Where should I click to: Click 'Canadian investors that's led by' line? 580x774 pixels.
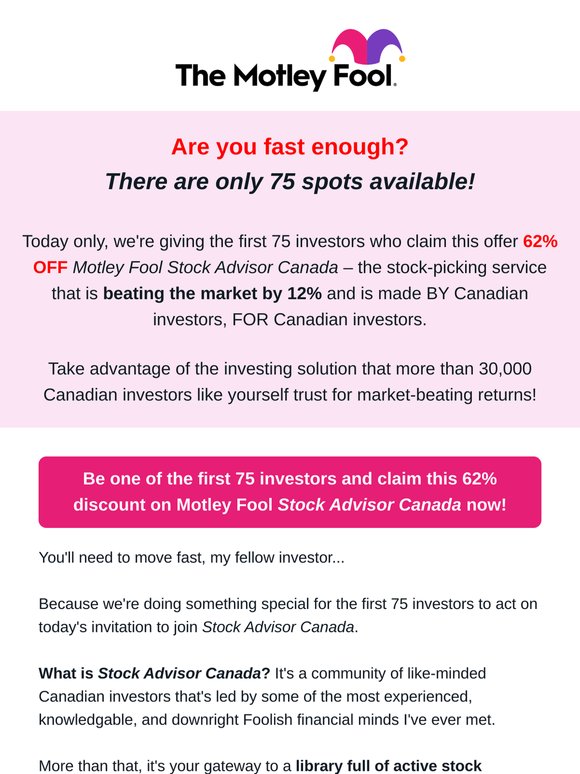(255, 697)
